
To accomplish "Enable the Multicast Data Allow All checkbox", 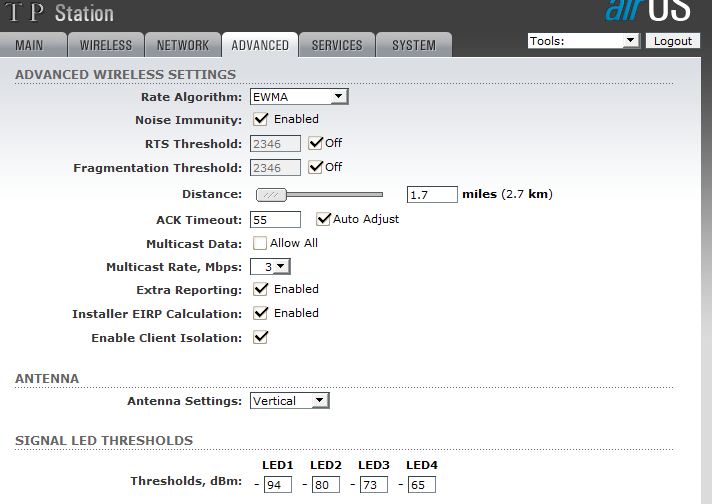I will [x=260, y=243].
